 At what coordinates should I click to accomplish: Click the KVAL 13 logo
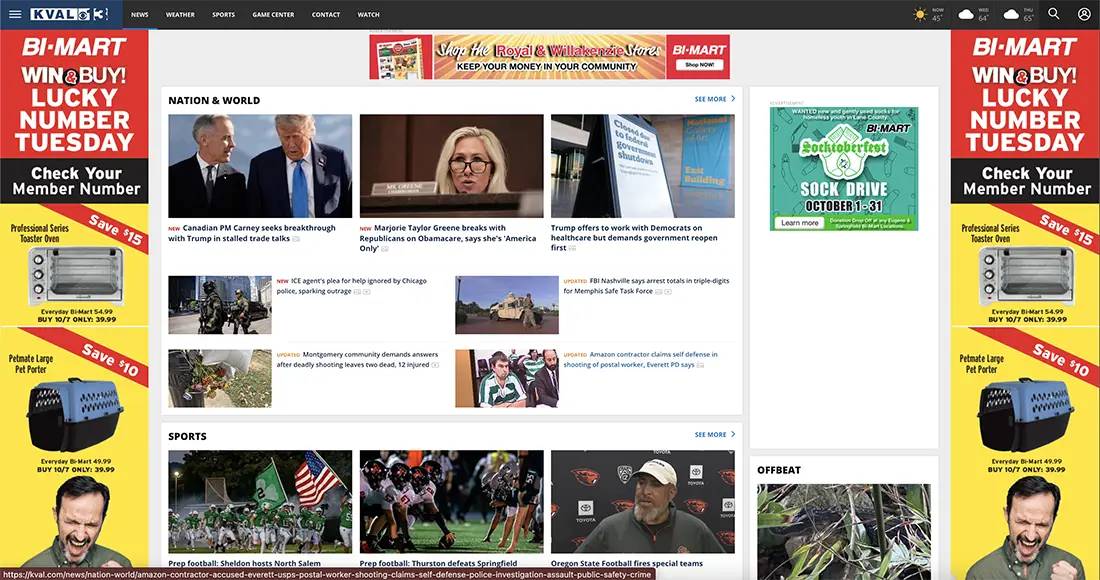(x=69, y=14)
